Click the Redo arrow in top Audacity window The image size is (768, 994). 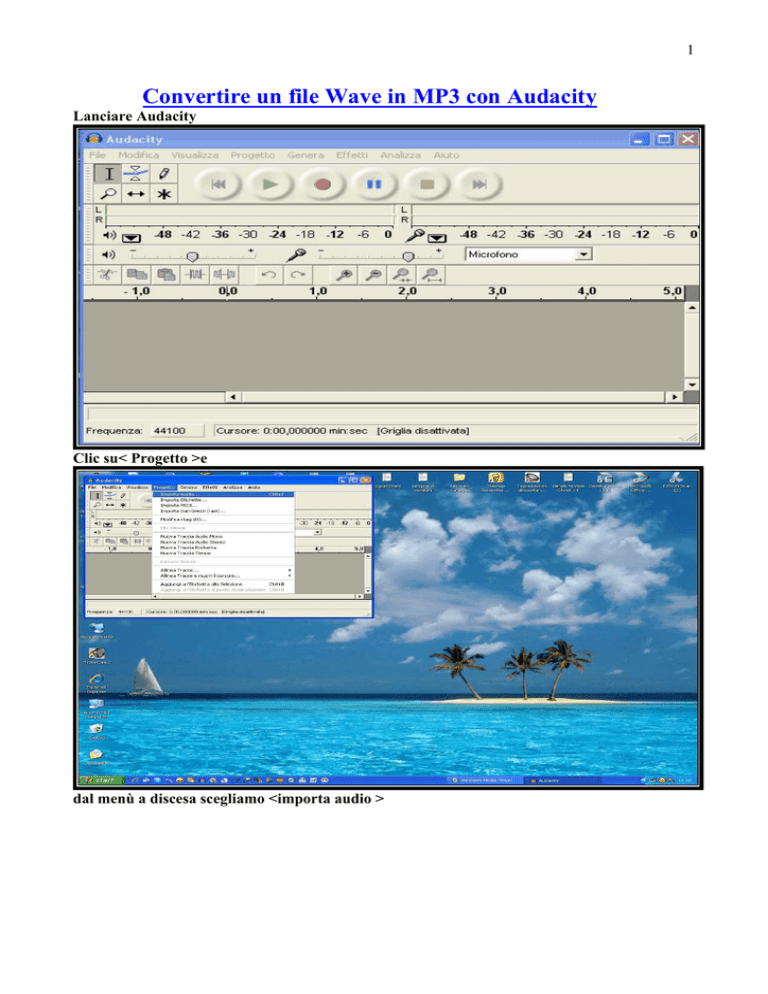pos(298,274)
